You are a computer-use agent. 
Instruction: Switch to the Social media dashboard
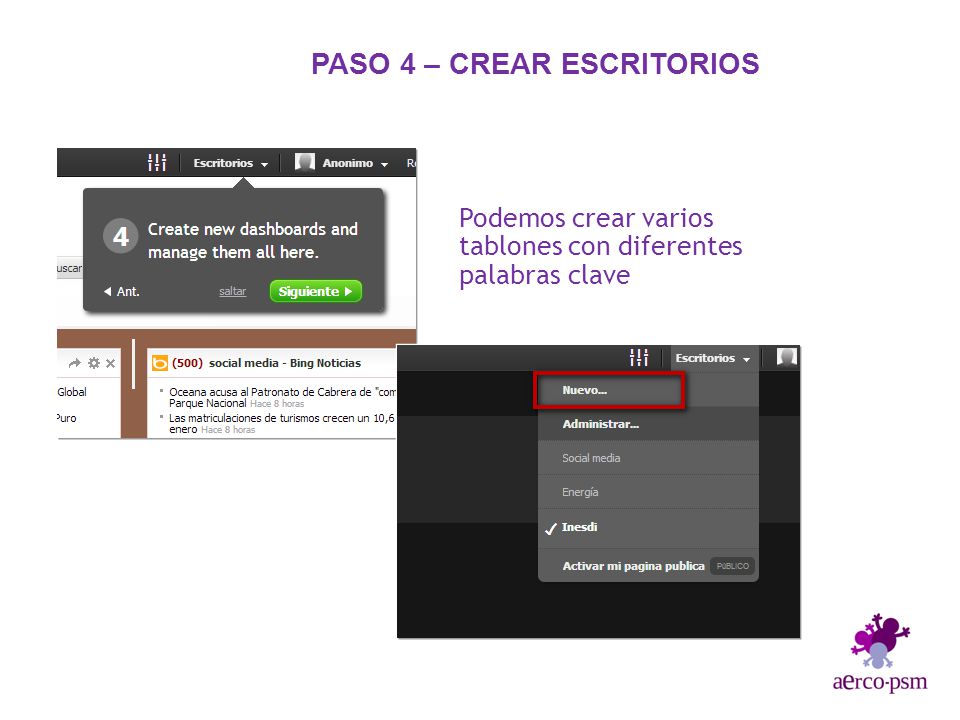pyautogui.click(x=648, y=458)
